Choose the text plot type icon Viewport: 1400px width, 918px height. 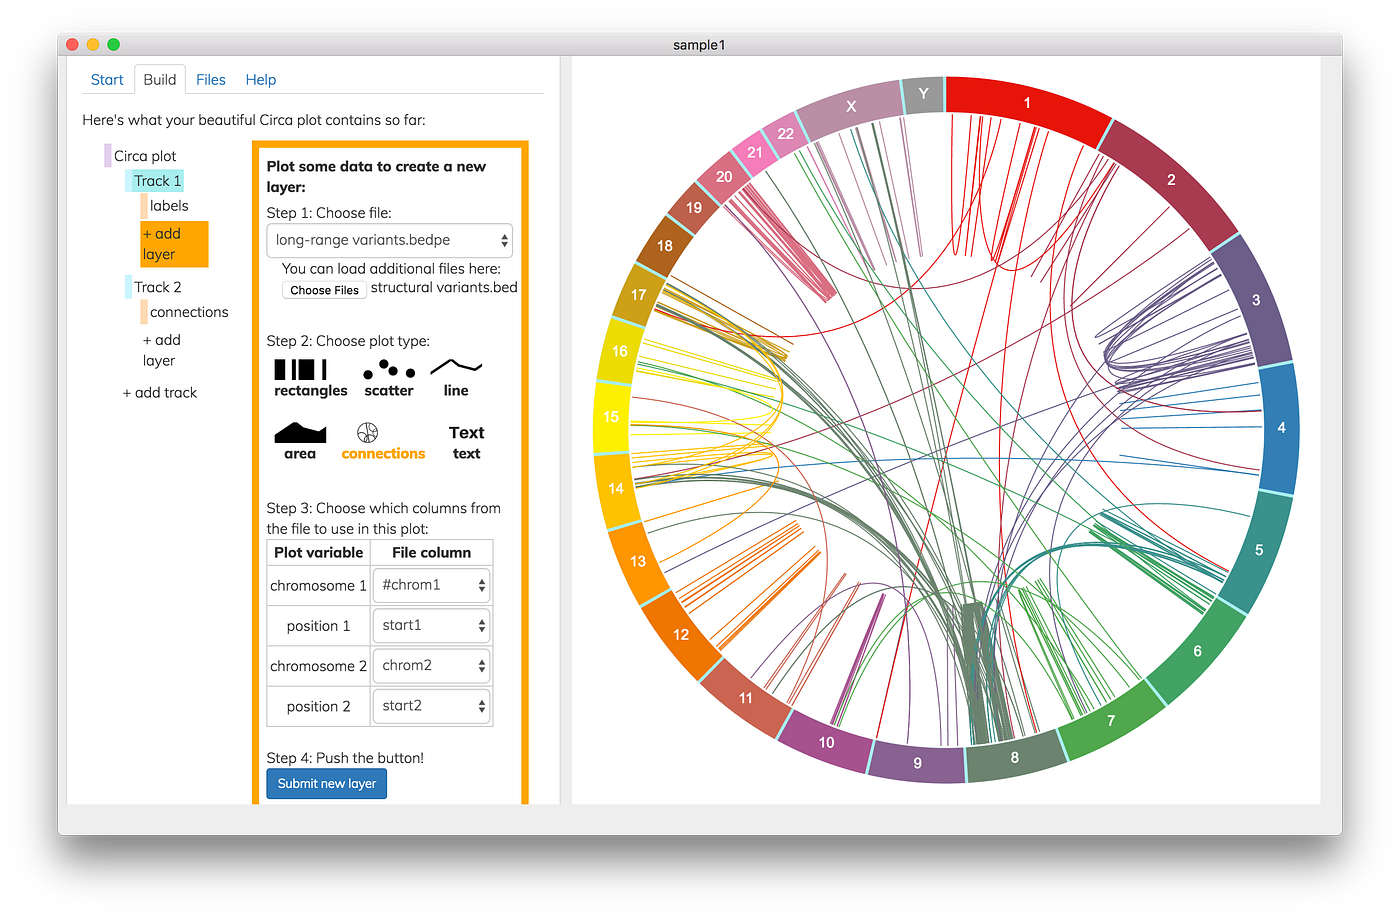(x=466, y=438)
